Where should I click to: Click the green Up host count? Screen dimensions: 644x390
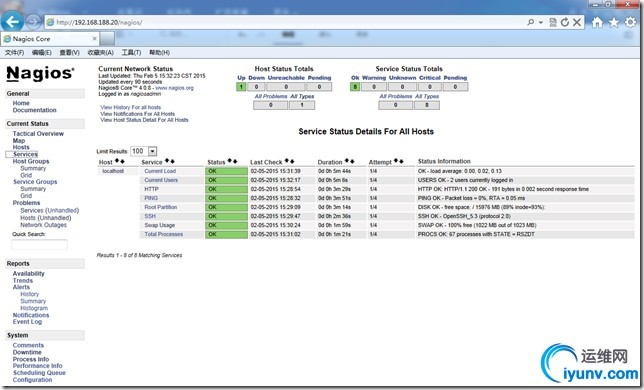[241, 87]
